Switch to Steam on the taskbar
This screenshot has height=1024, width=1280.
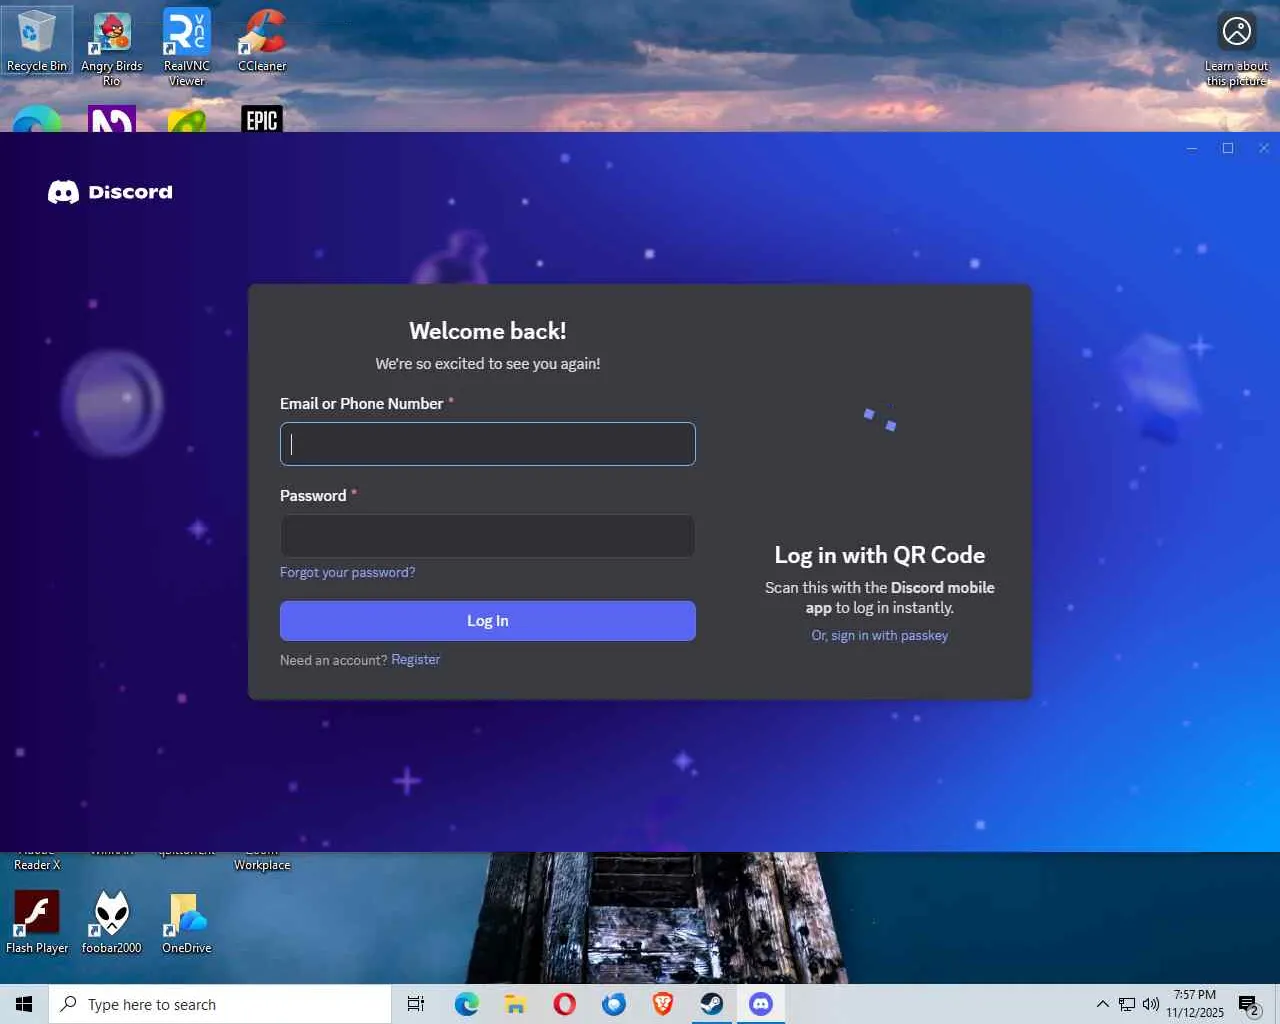pos(712,1004)
